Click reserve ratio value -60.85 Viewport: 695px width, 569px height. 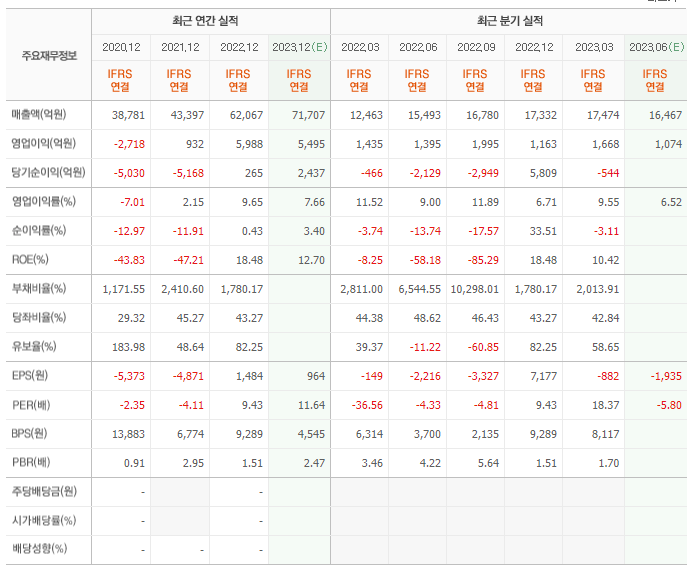(483, 347)
